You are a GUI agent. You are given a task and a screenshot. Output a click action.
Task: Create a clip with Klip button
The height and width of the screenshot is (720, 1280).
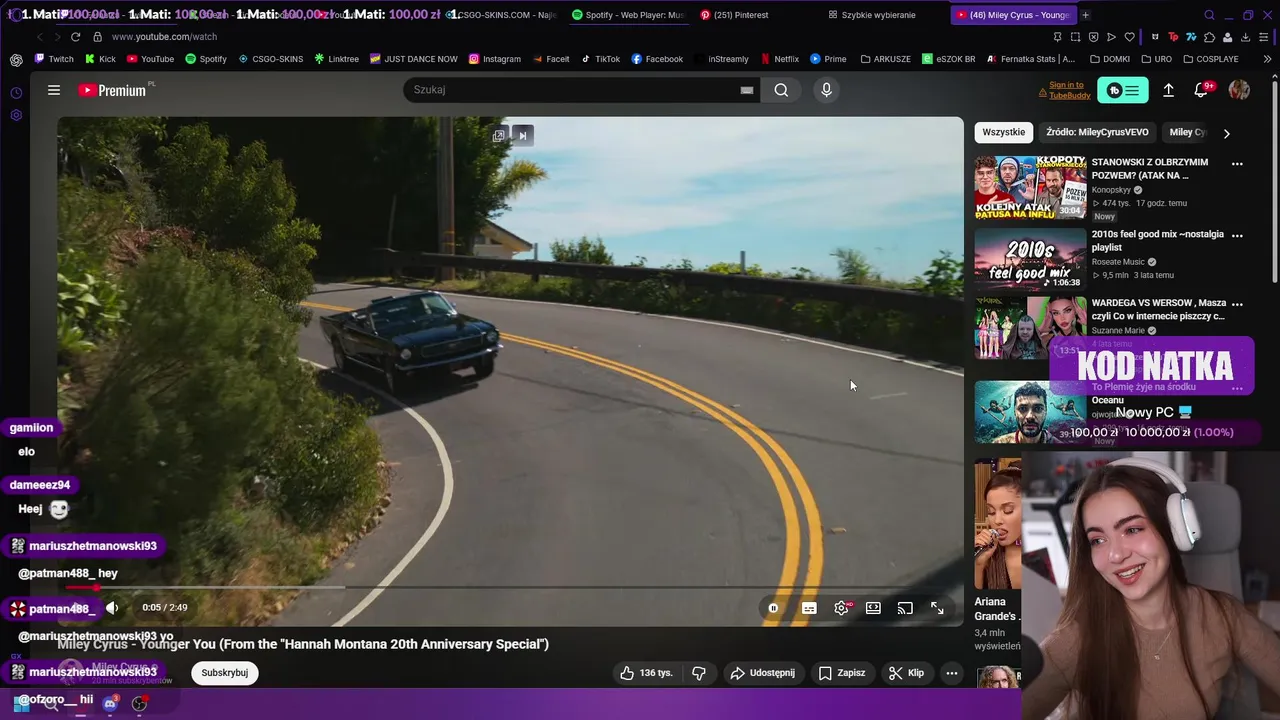[907, 673]
